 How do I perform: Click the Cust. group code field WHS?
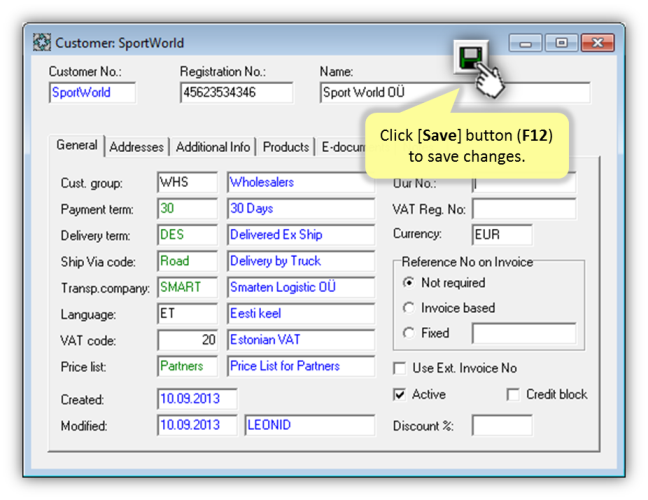[x=188, y=182]
